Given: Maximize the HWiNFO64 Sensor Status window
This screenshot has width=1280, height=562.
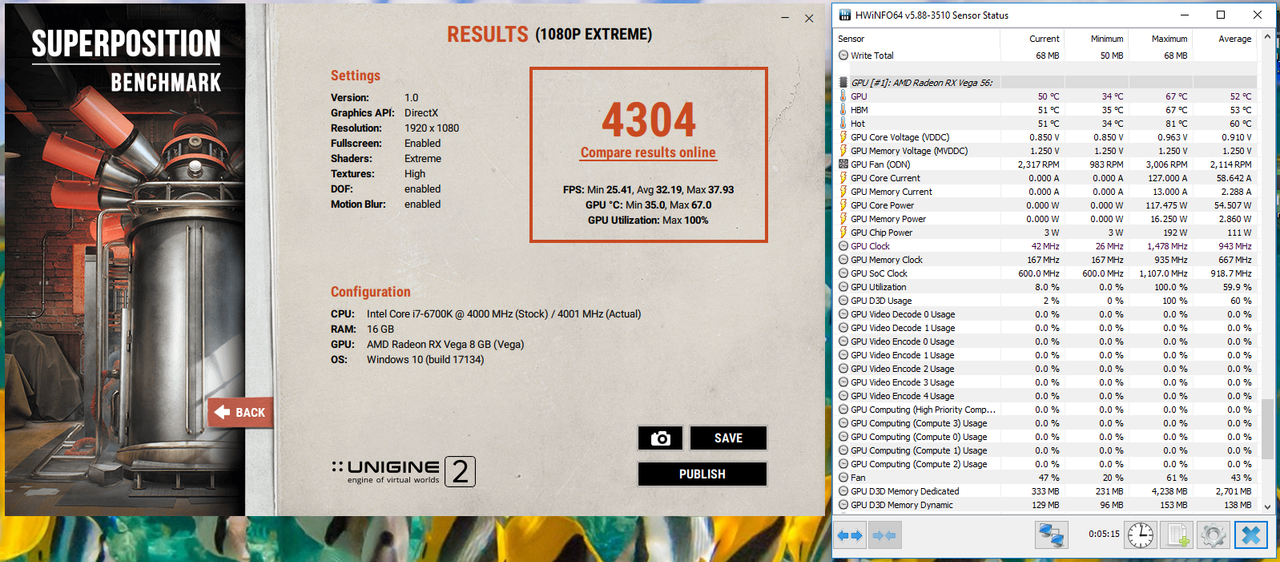Looking at the screenshot, I should 1221,15.
